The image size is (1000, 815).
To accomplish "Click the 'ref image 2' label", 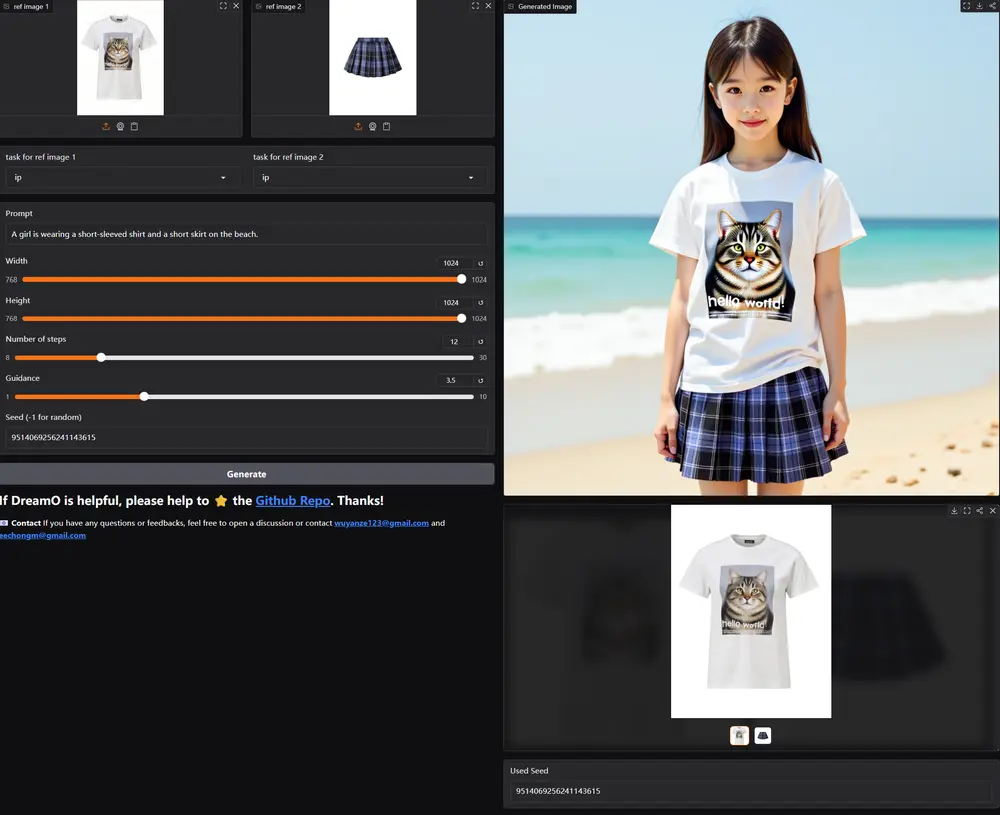I will coord(283,6).
